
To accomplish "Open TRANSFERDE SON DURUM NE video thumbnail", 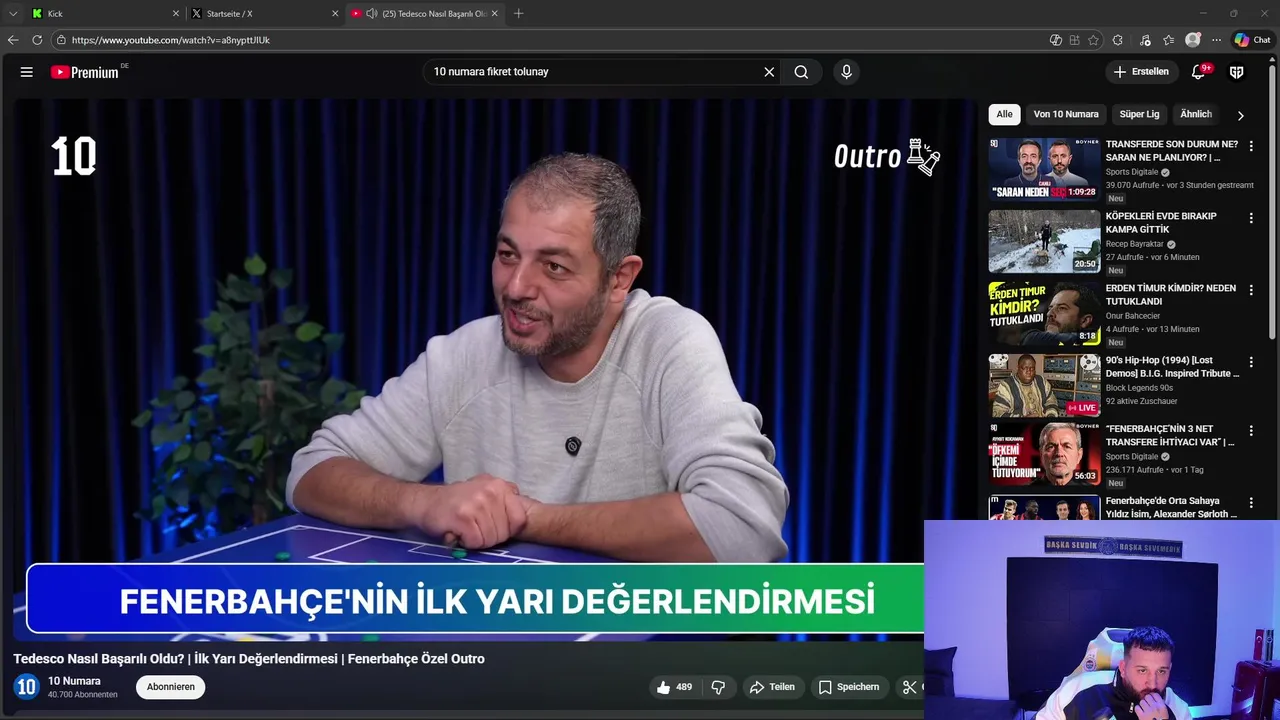I will [x=1044, y=169].
